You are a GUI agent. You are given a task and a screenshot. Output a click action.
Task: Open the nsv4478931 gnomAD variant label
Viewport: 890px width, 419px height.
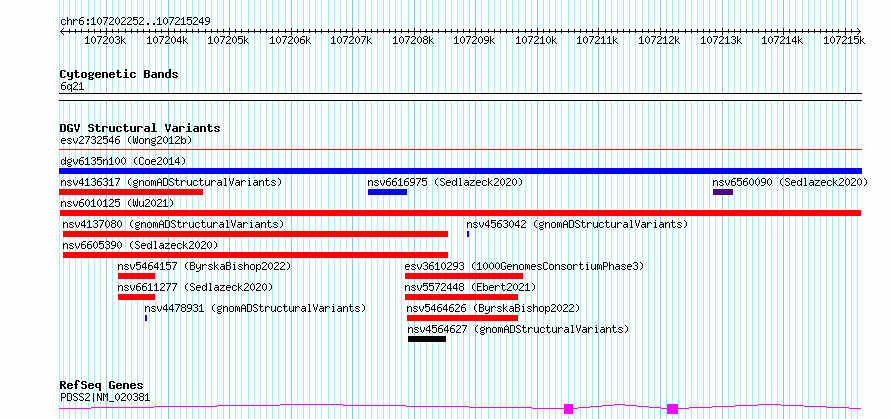point(255,308)
